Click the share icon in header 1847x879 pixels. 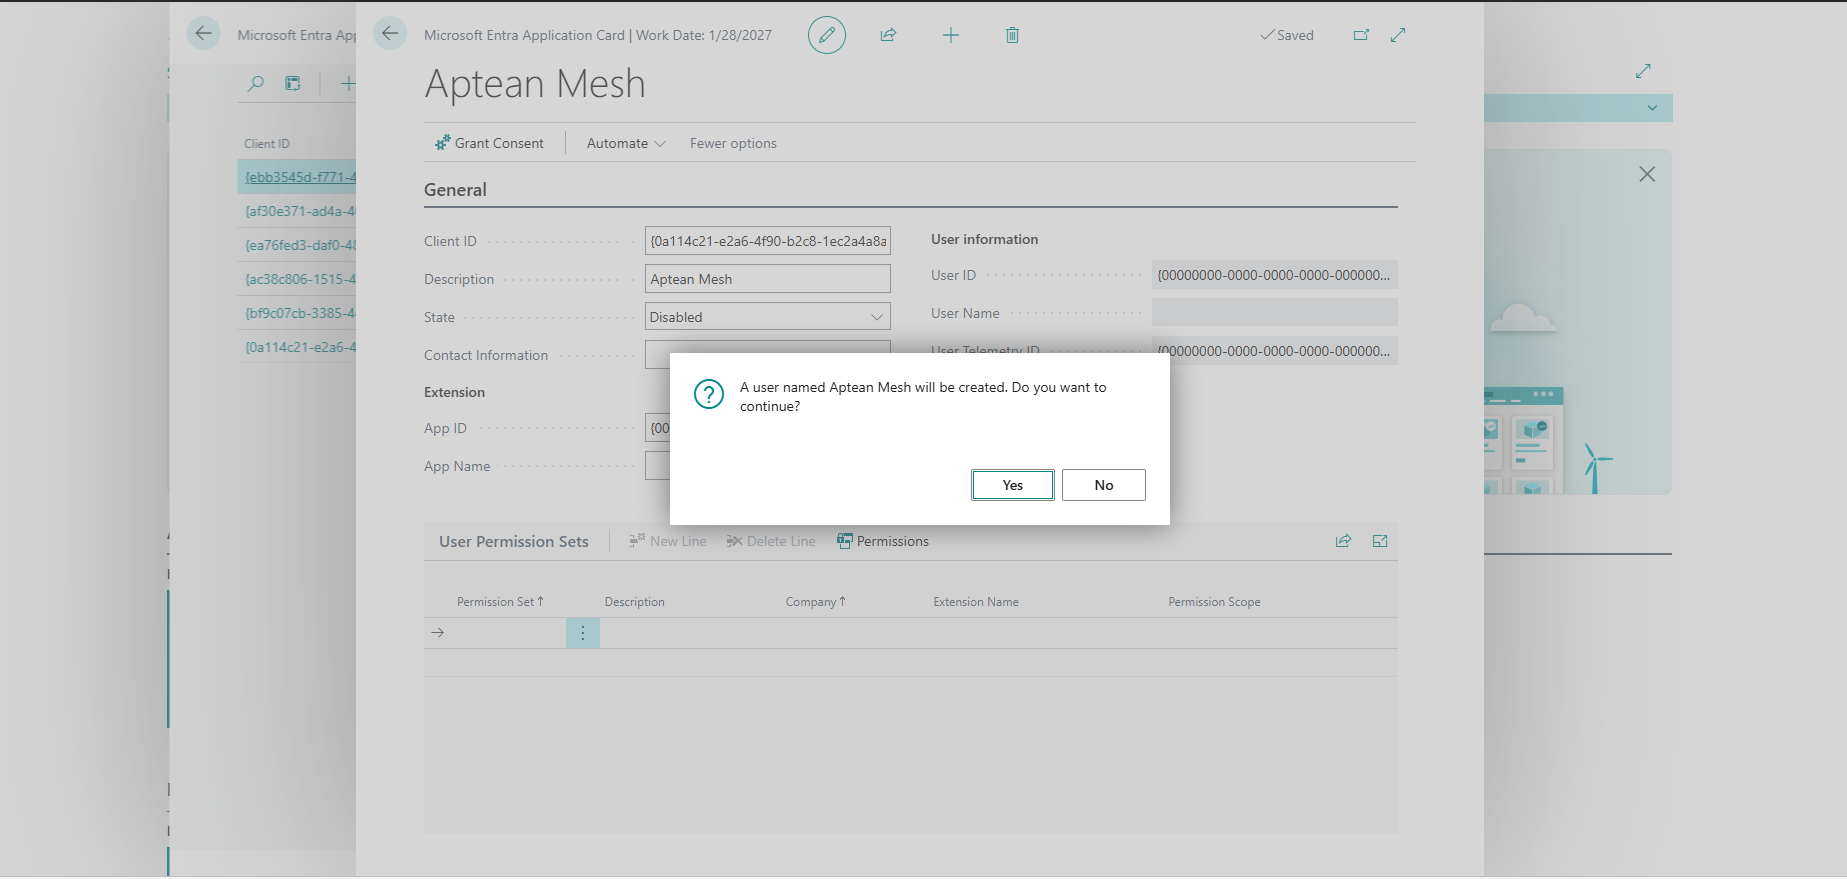[x=888, y=35]
